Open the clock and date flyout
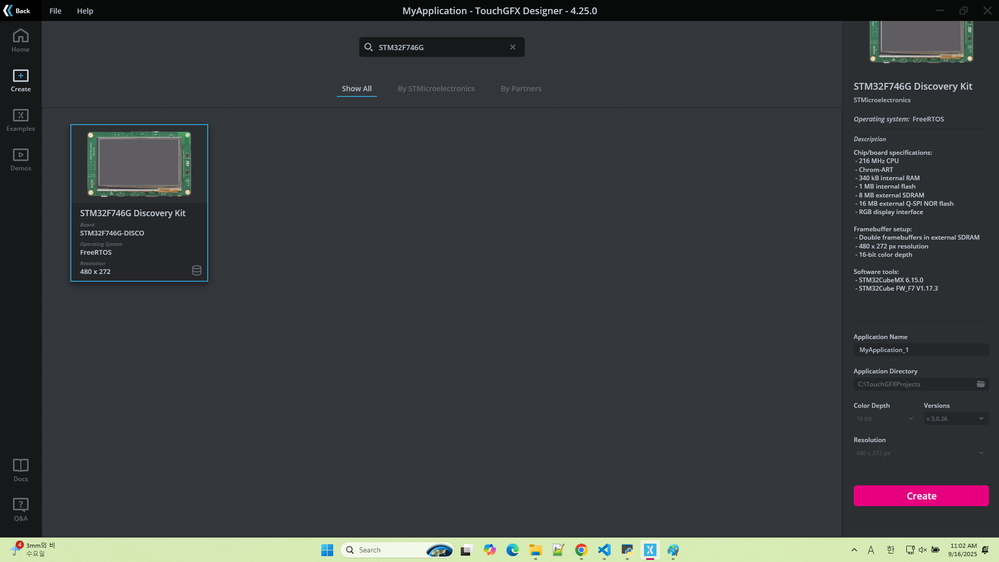This screenshot has width=999, height=562. (x=963, y=550)
